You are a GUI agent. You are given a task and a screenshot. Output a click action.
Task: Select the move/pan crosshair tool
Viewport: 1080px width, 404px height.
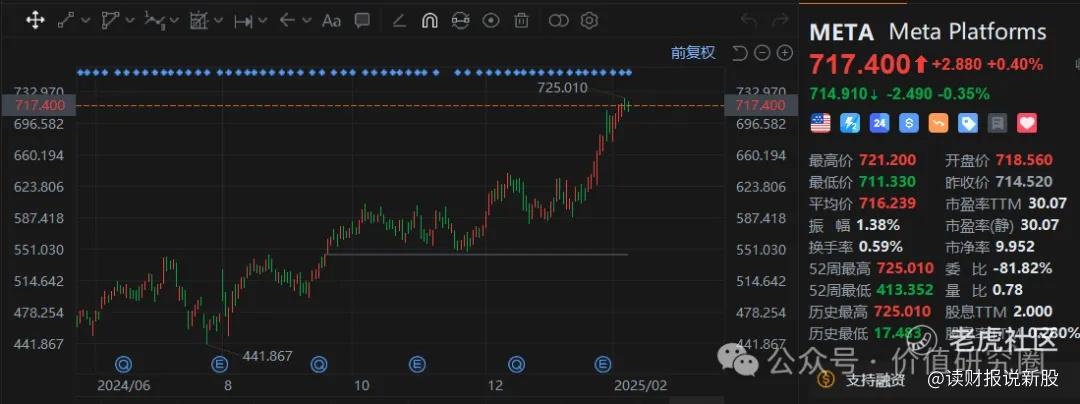tap(35, 21)
